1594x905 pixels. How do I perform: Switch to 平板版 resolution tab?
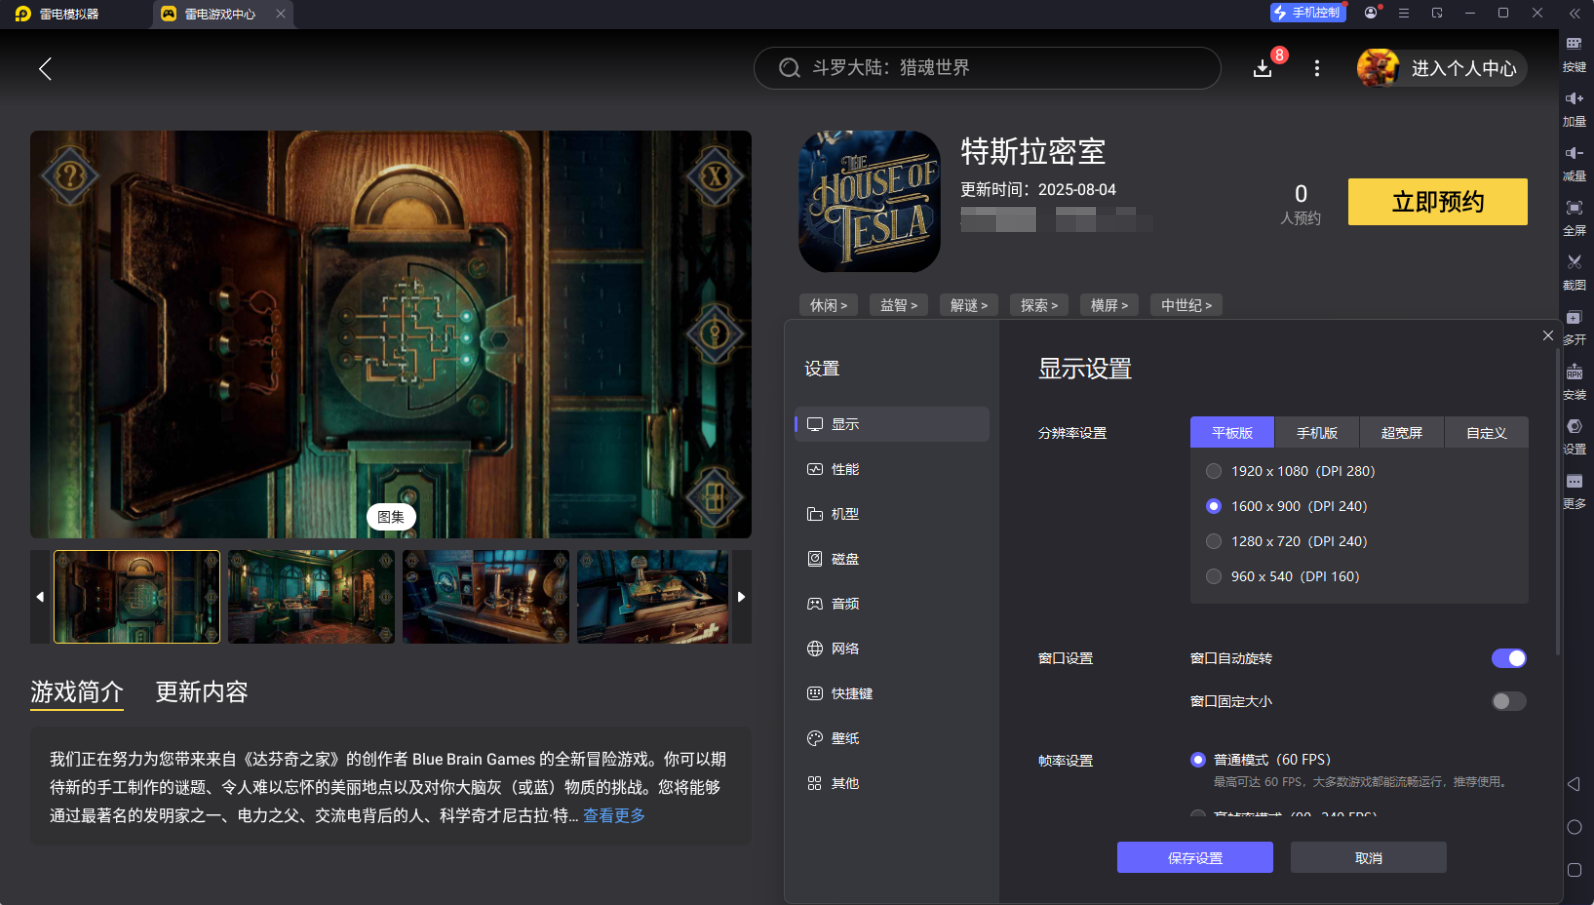[x=1232, y=433]
